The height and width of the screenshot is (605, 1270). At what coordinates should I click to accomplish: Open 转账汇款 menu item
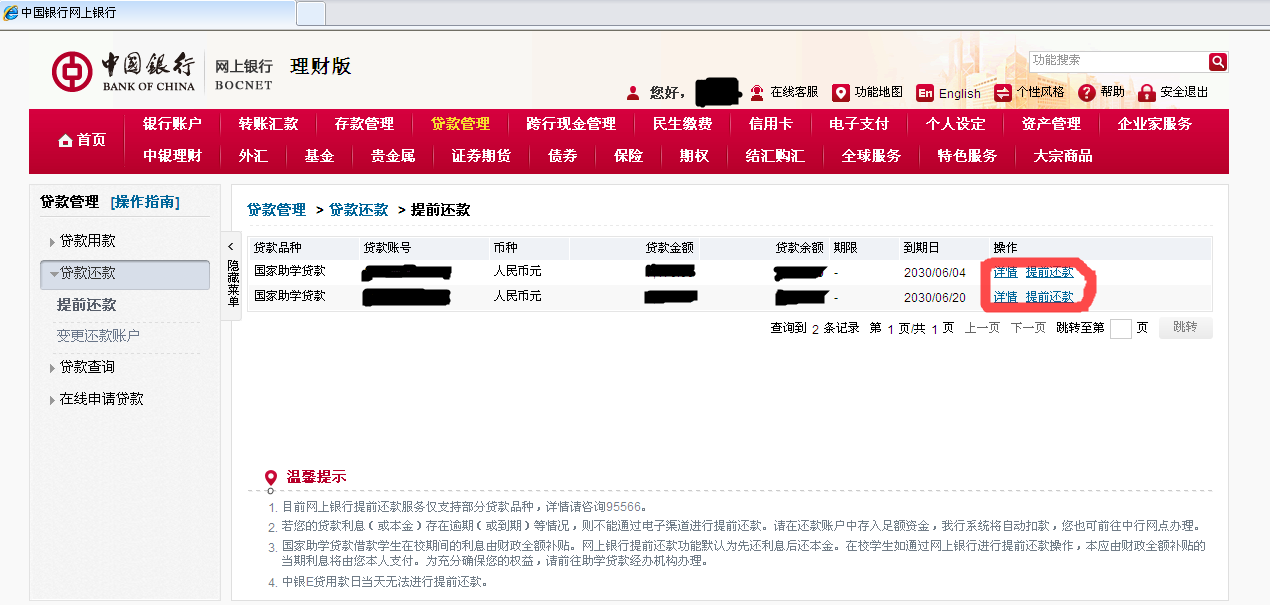click(268, 124)
